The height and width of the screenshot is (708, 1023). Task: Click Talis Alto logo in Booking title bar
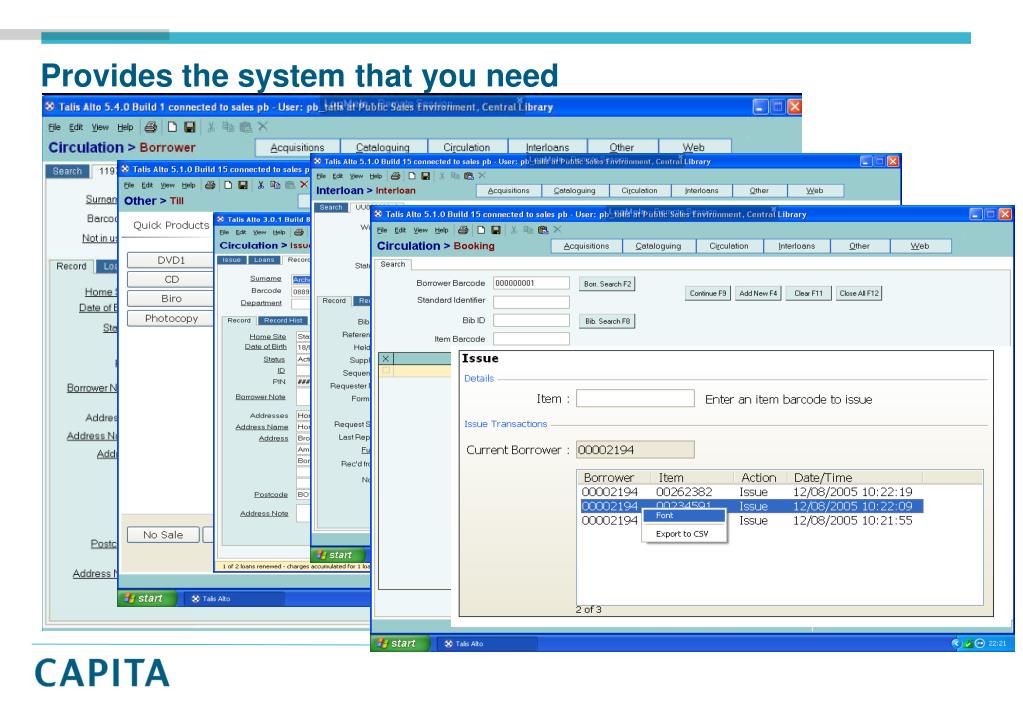point(378,214)
